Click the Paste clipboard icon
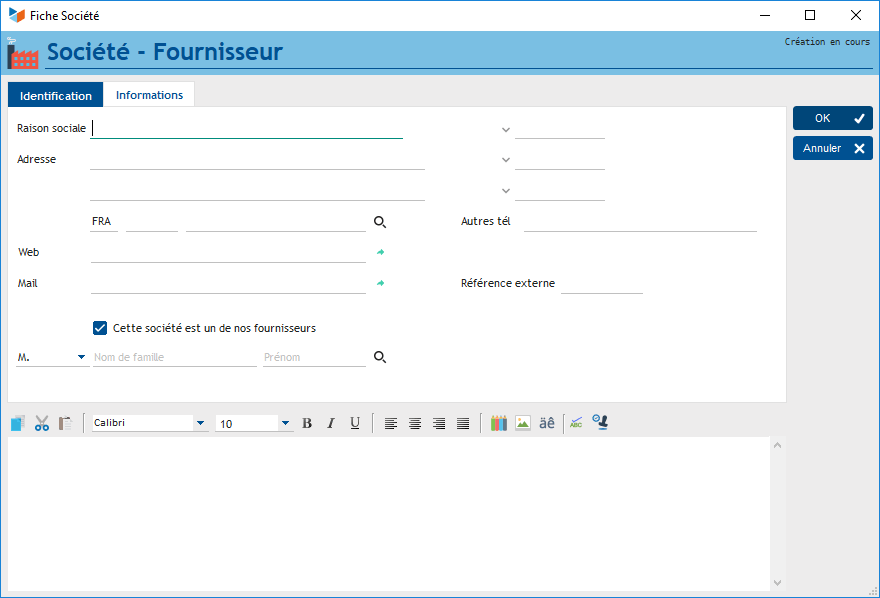Image resolution: width=880 pixels, height=598 pixels. click(x=65, y=423)
